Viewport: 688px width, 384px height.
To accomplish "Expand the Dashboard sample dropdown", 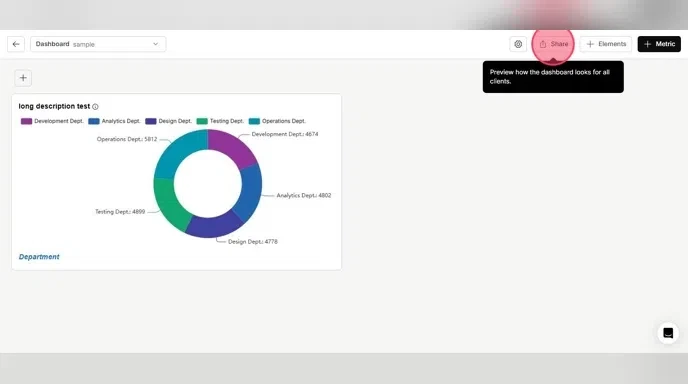I will pyautogui.click(x=98, y=44).
